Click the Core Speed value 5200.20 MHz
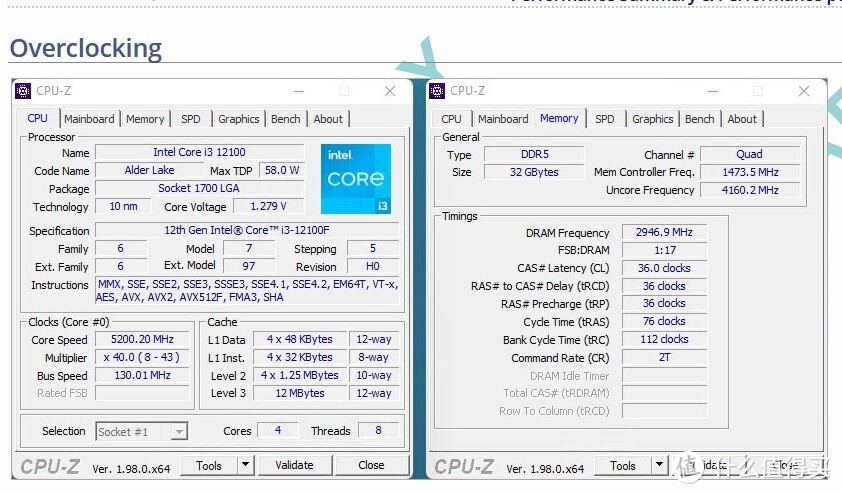 [142, 339]
